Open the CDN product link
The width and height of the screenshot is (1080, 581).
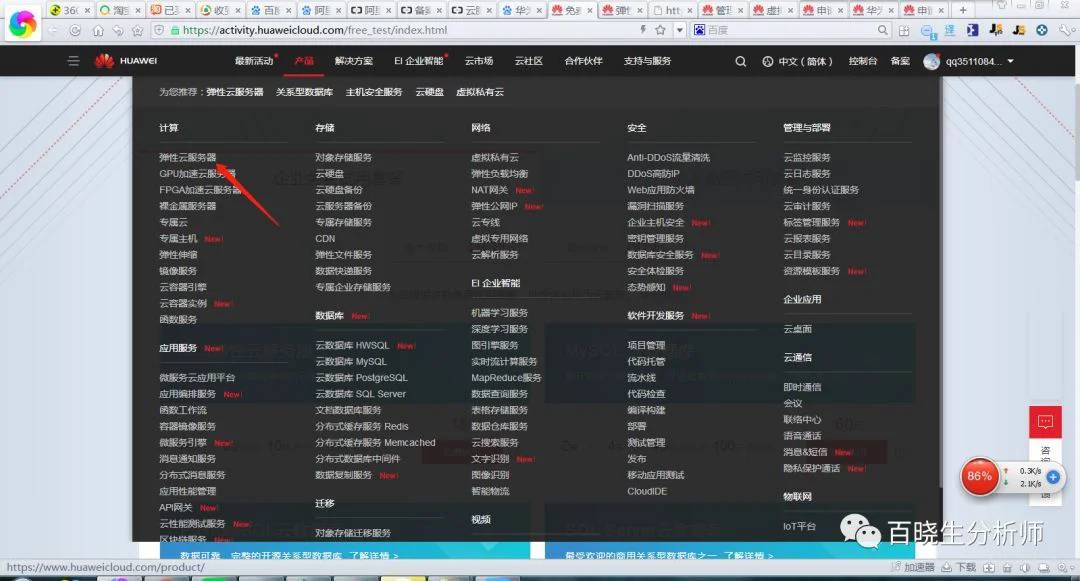[x=325, y=238]
